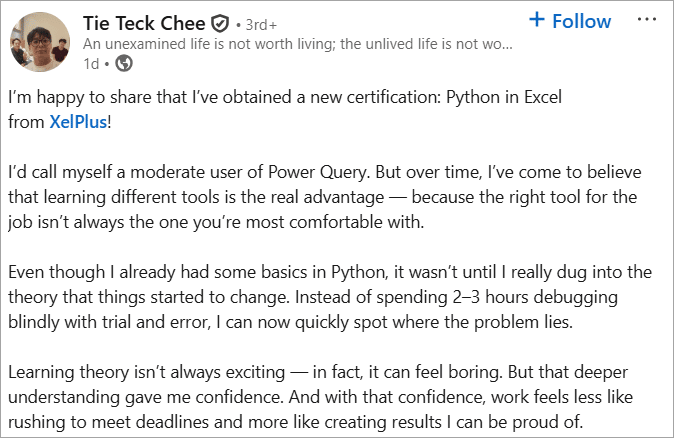674x438 pixels.
Task: Click the words 'Power Query' in the post
Action: [x=318, y=172]
